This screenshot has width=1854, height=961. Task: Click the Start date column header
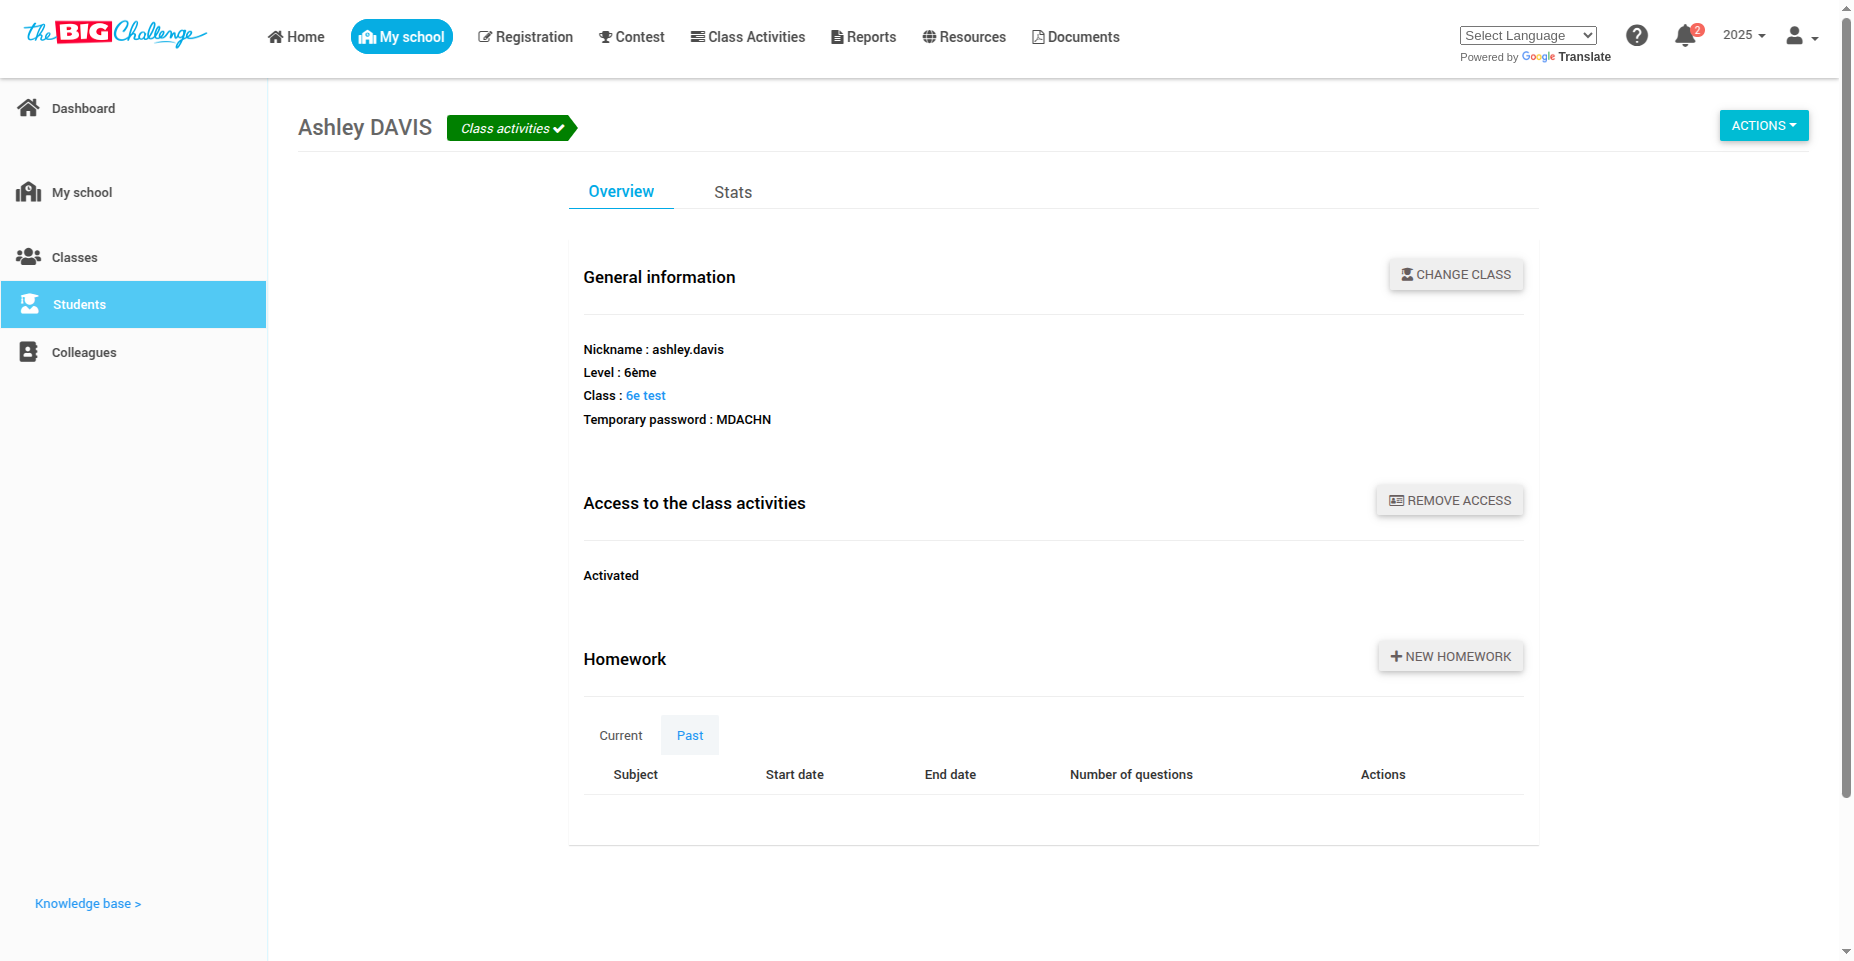point(795,775)
